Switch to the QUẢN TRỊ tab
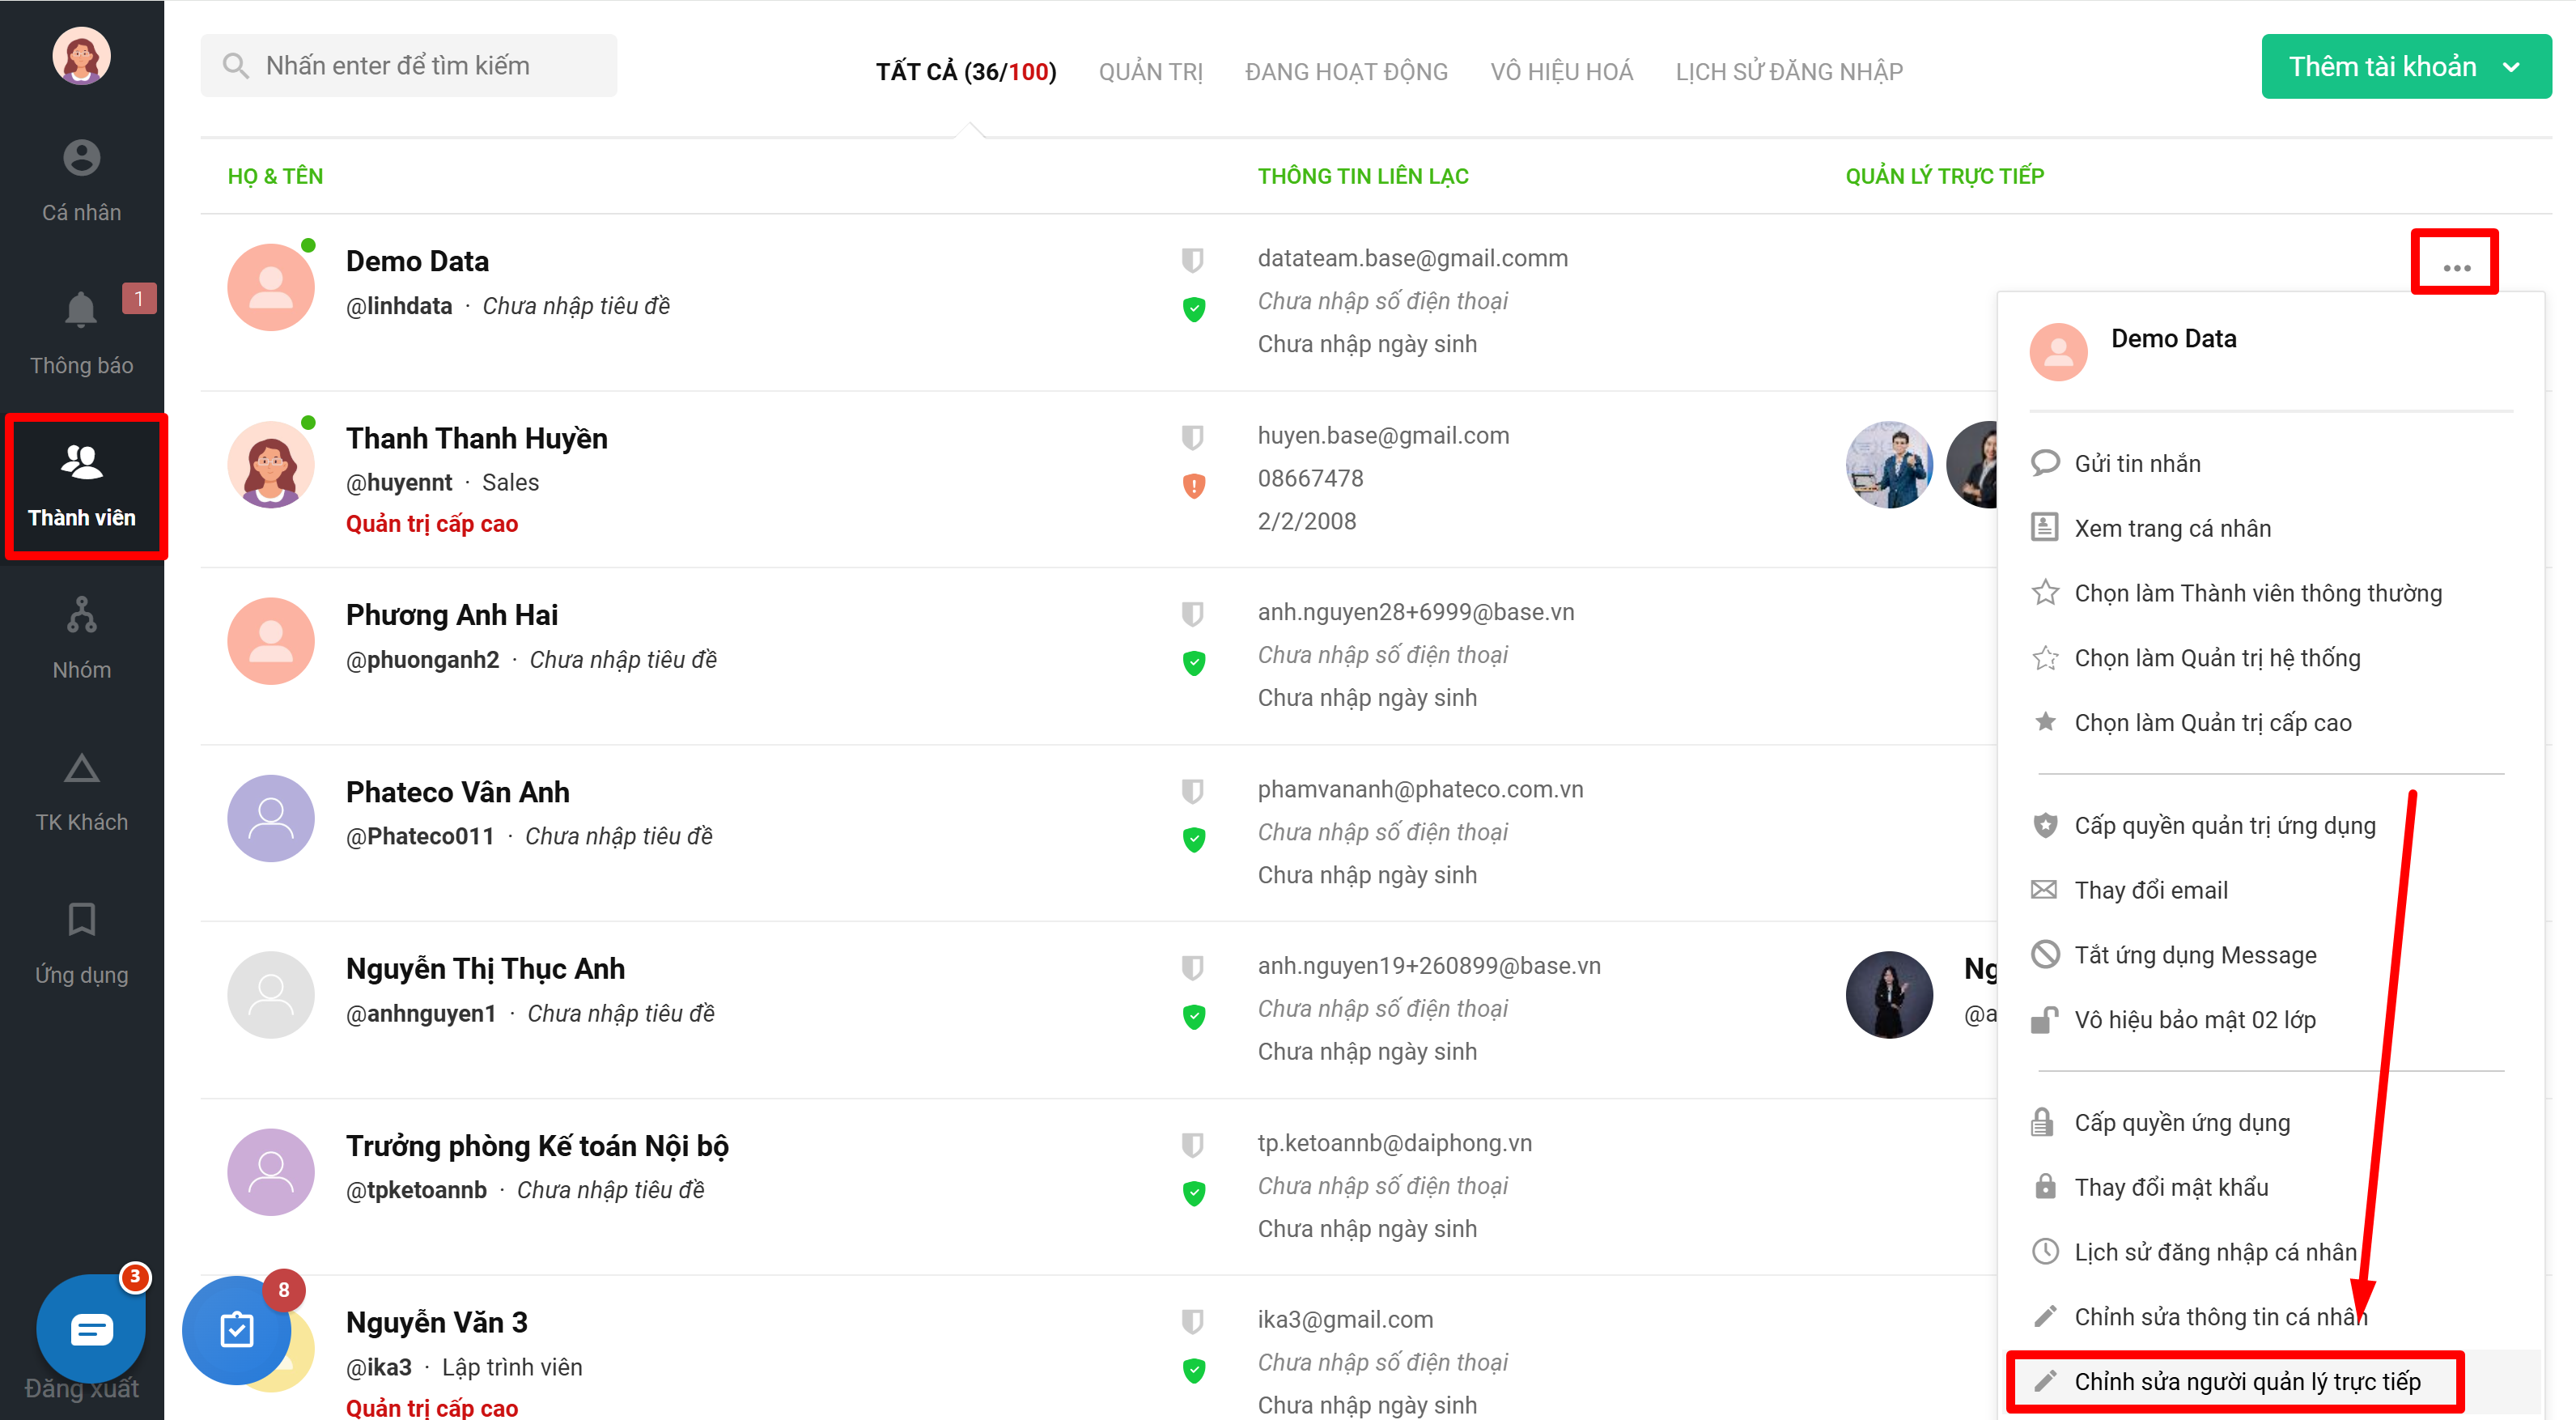Screen dimensions: 2576x1420 click(1150, 71)
